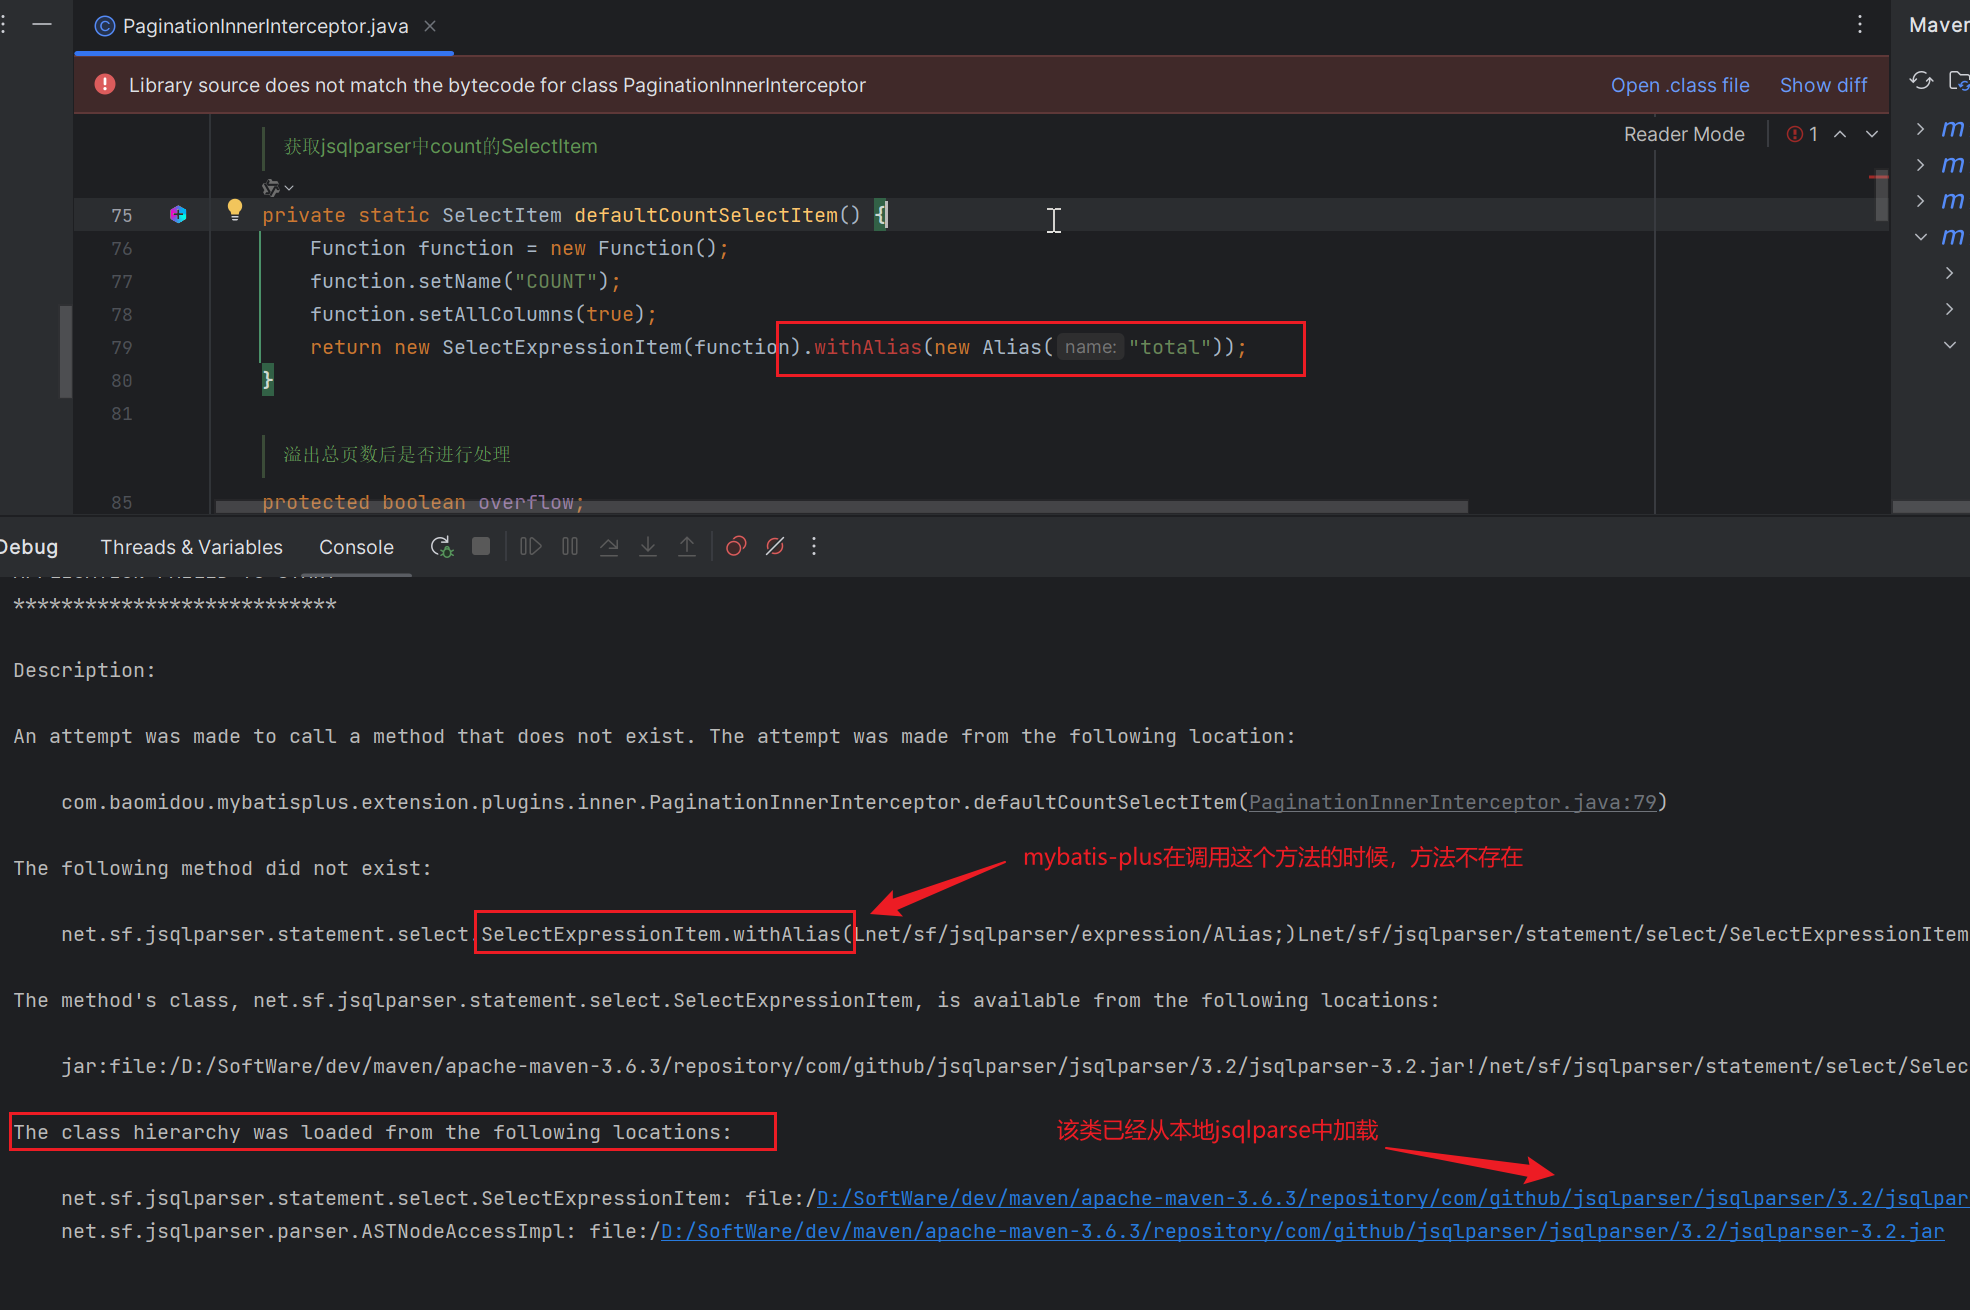This screenshot has width=1970, height=1310.
Task: Click the withAlias method call in code
Action: (x=867, y=347)
